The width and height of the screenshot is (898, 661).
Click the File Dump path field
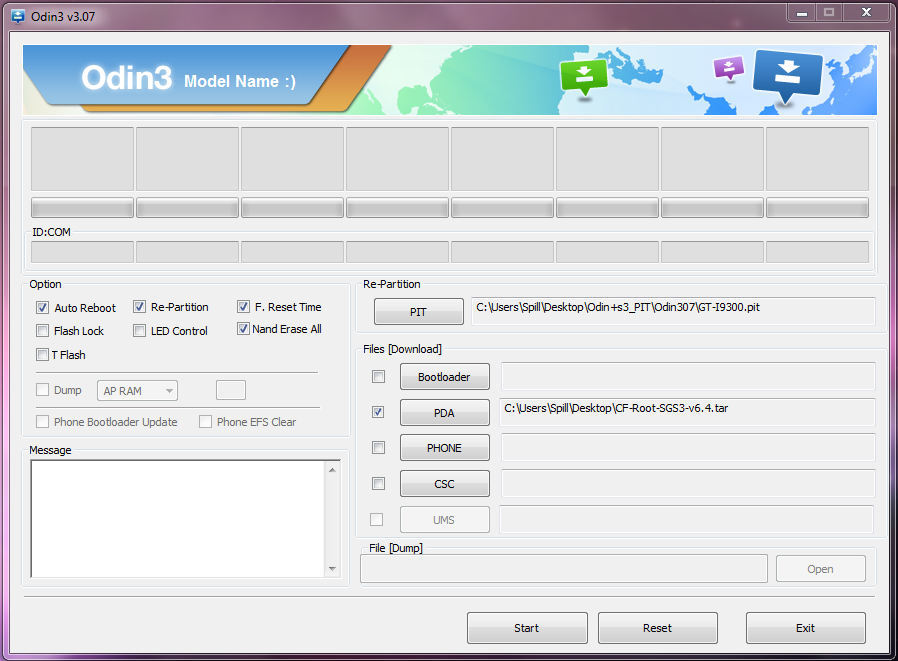tap(564, 569)
